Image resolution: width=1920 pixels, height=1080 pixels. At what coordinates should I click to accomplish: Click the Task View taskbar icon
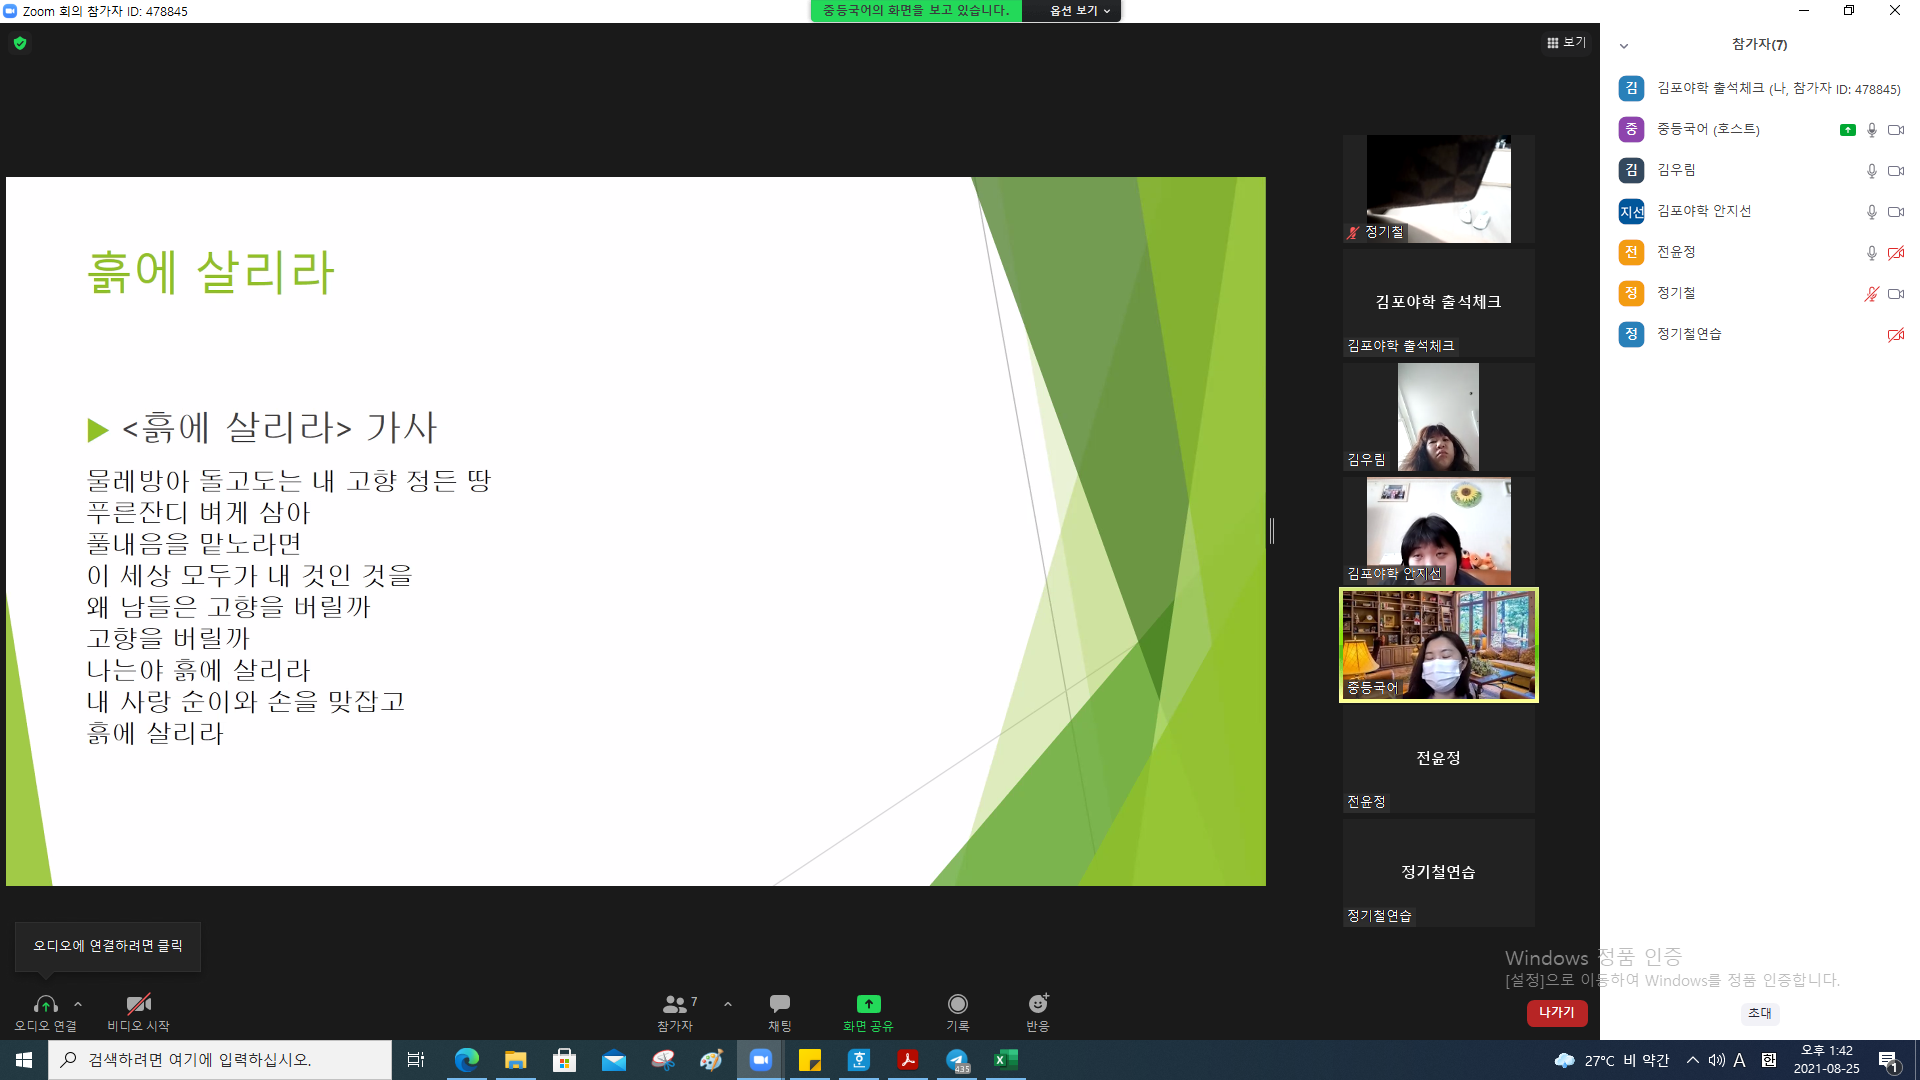coord(416,1060)
